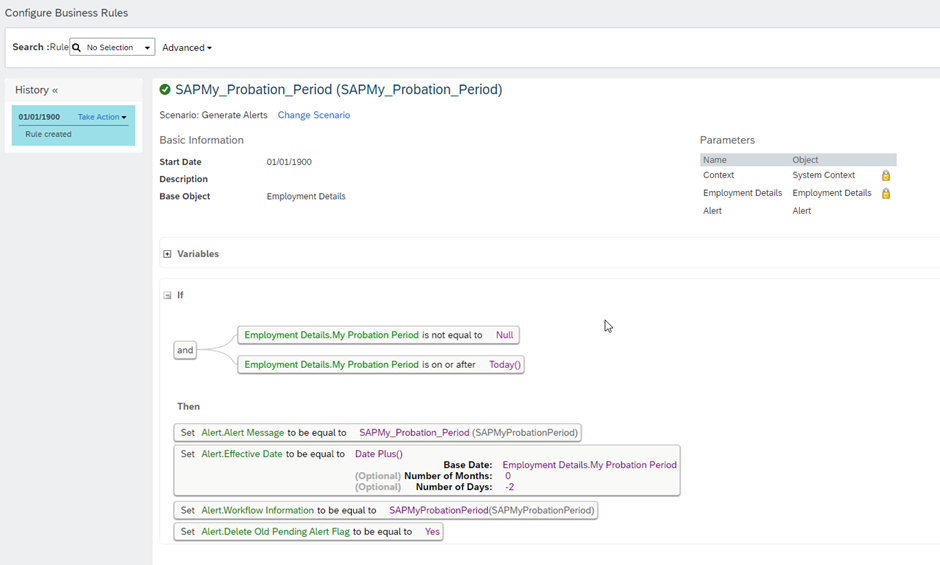The image size is (940, 565).
Task: Click the Change Scenario link
Action: [x=314, y=115]
